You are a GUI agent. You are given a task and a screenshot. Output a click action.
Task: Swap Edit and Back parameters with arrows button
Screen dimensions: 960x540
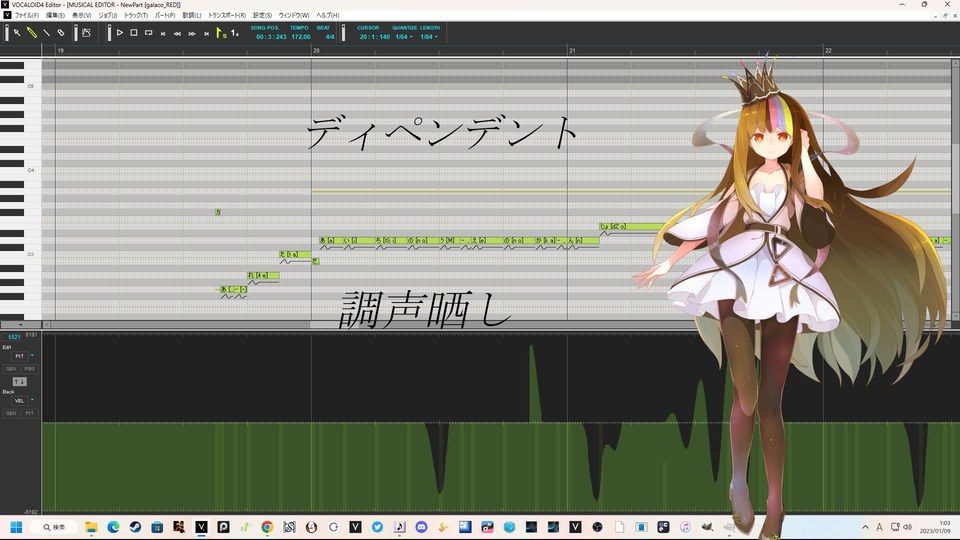coord(20,381)
